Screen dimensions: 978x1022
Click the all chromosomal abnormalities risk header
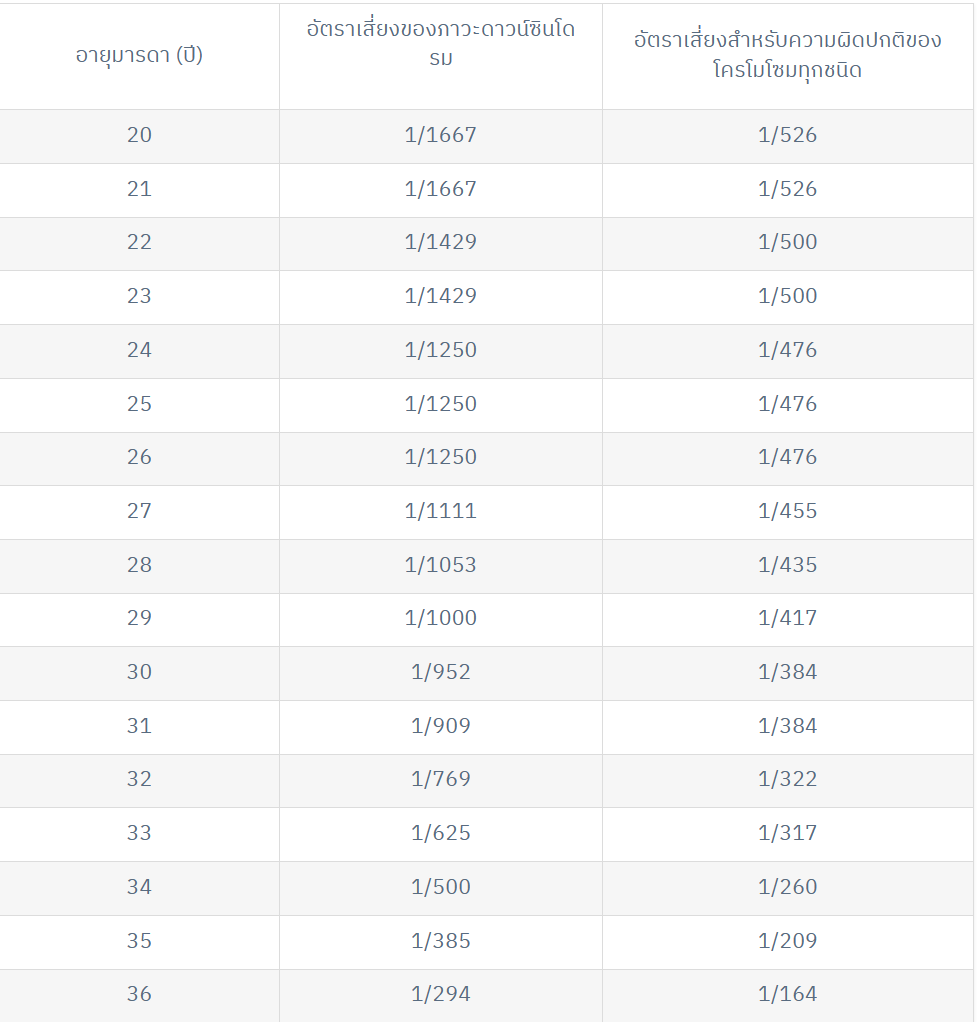click(788, 56)
